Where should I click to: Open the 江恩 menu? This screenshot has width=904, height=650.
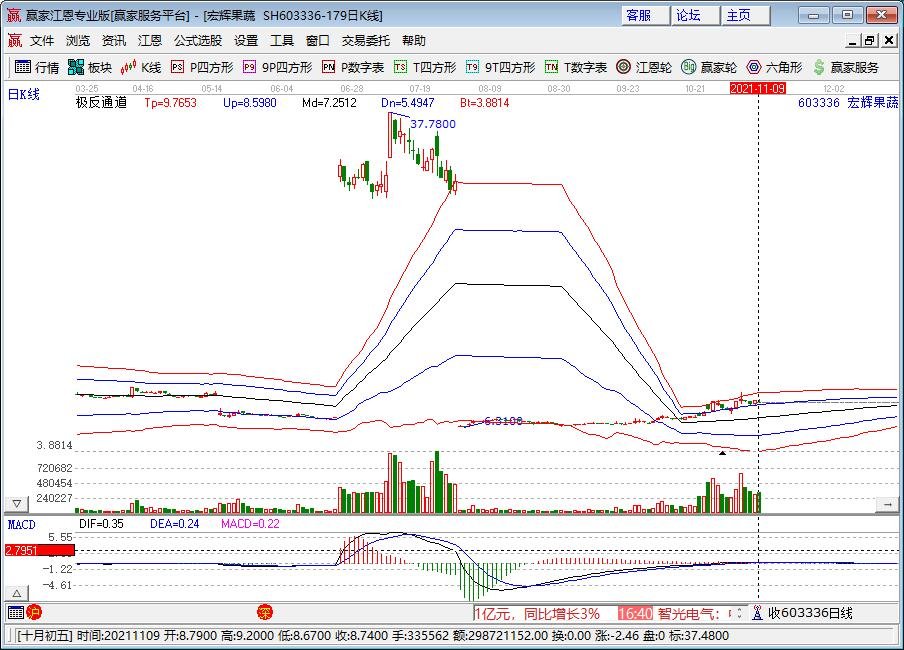click(x=150, y=40)
